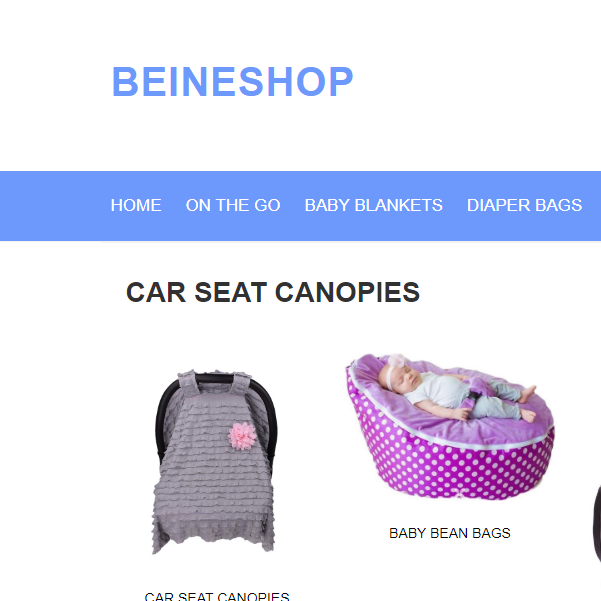Click CAR SEAT CANOPIES product caption
Screen dimensions: 601x601
click(217, 596)
